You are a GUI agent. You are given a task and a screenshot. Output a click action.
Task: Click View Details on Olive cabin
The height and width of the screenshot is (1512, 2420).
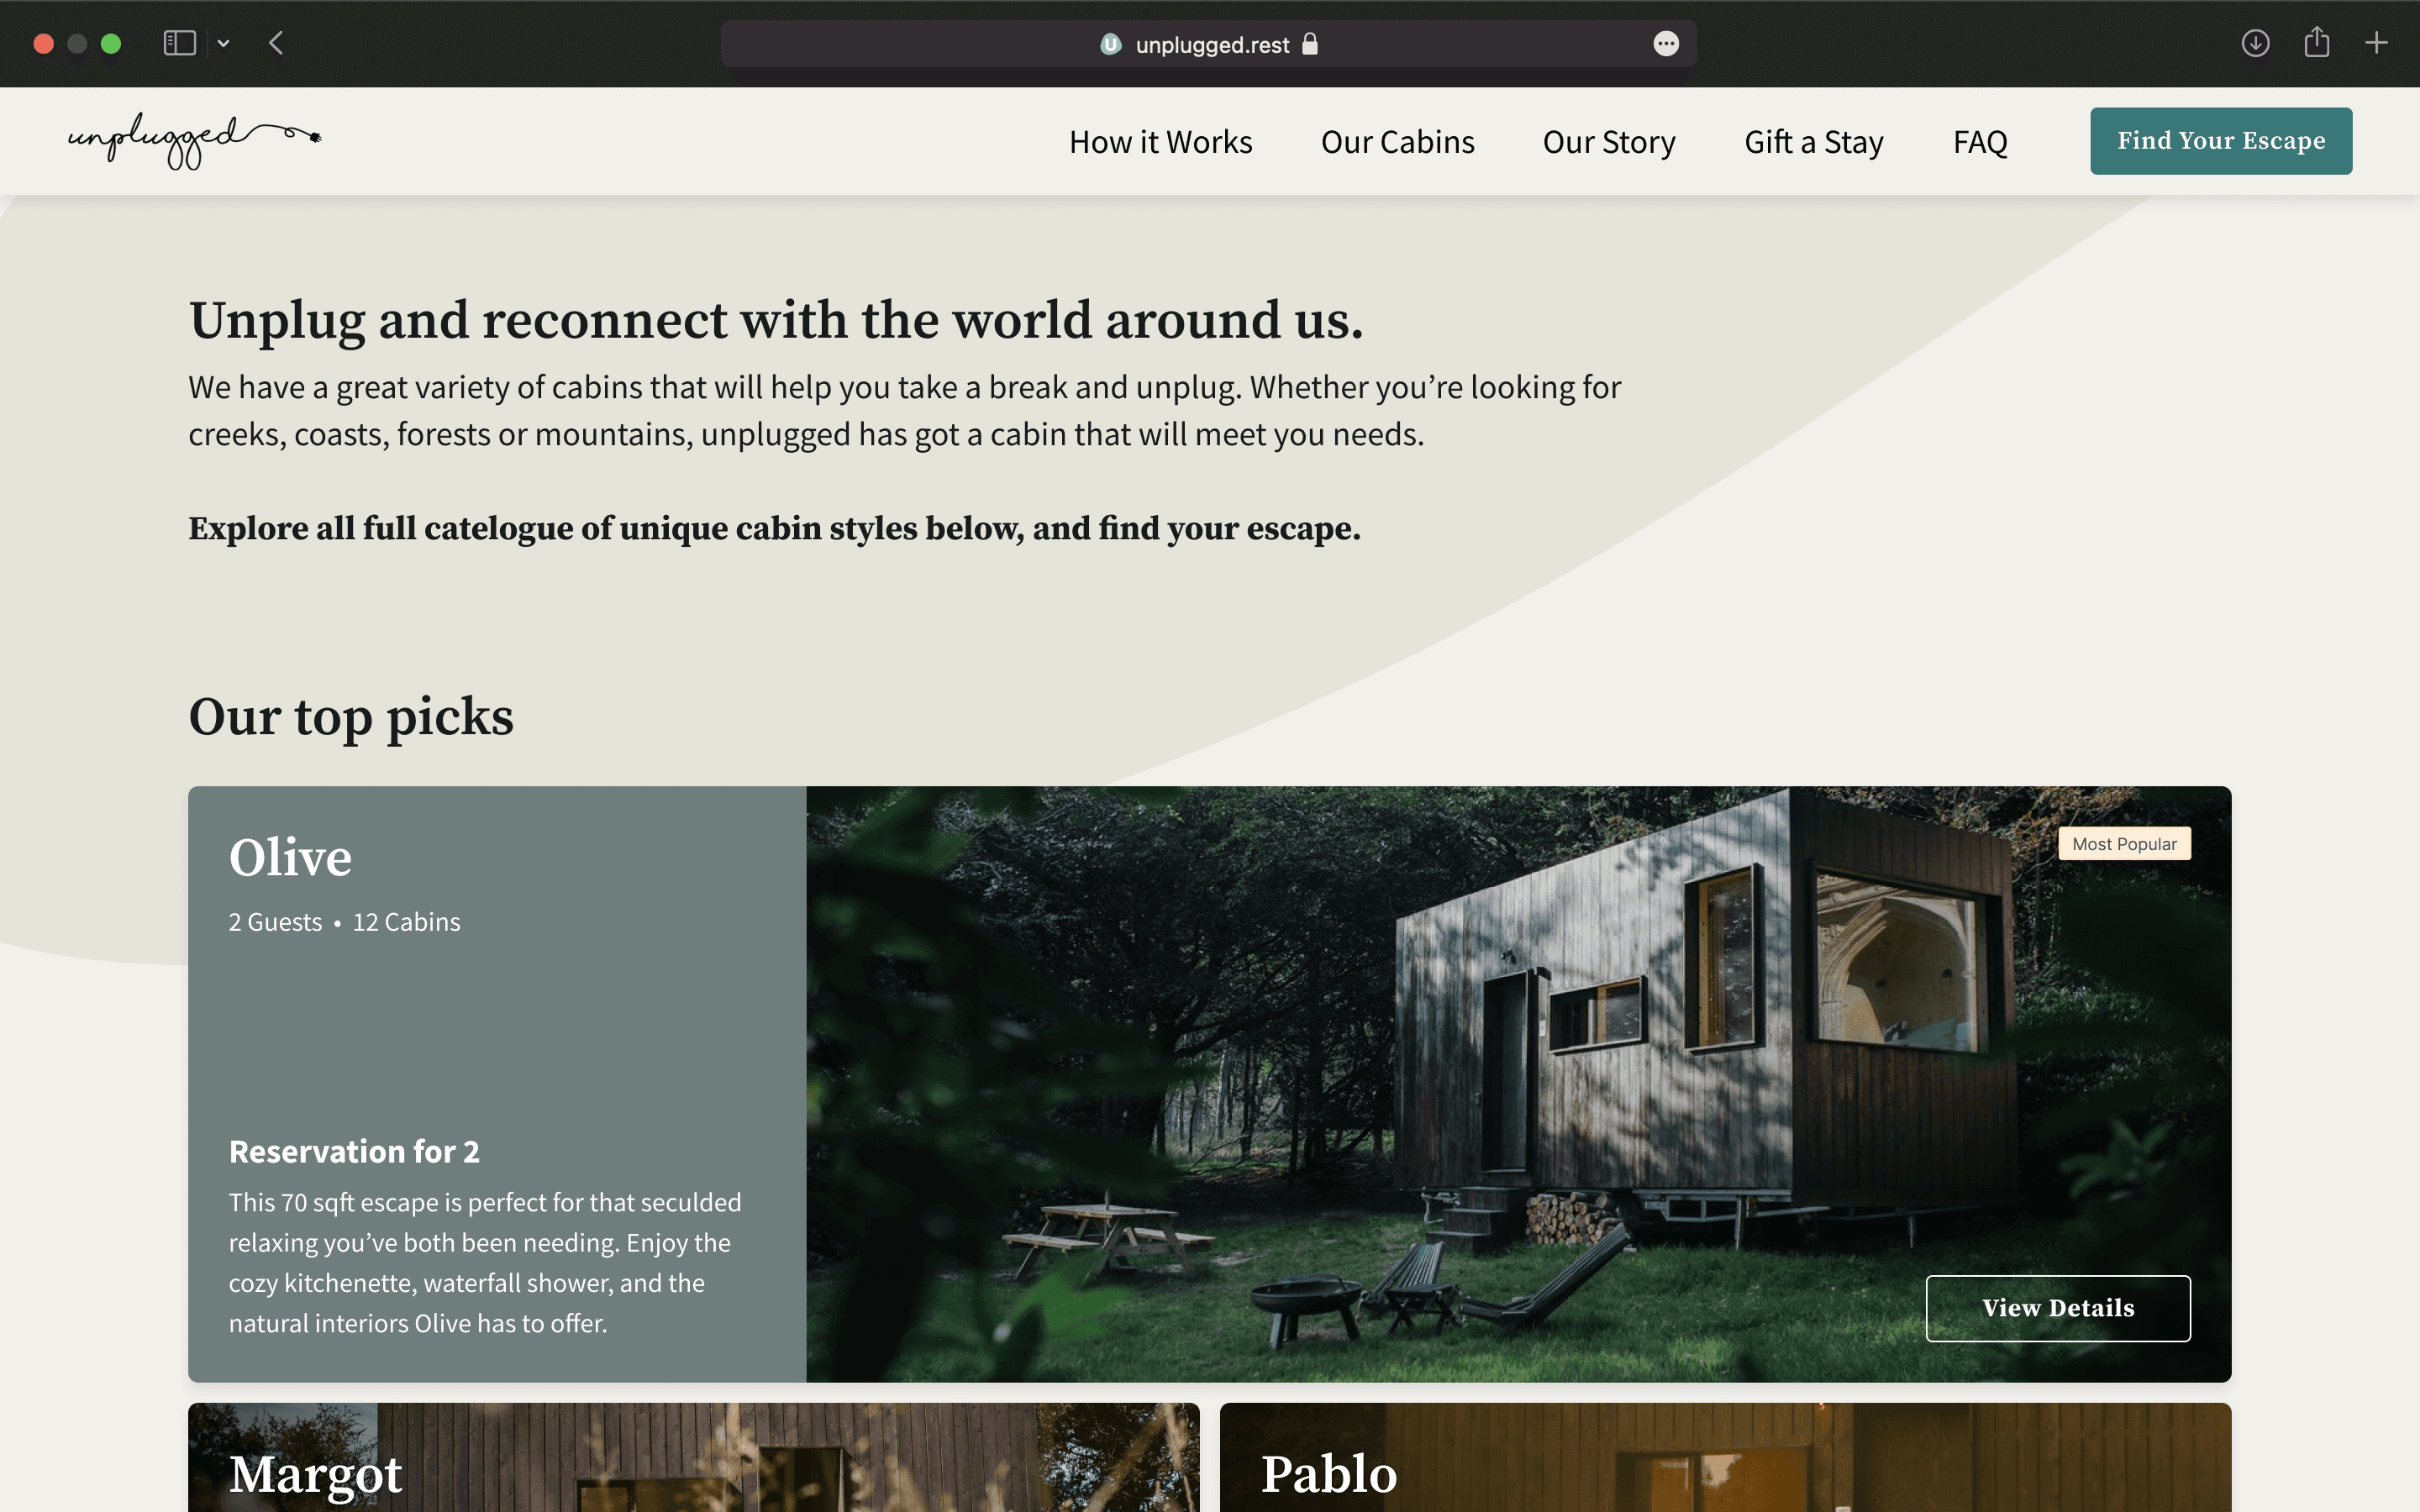pyautogui.click(x=2058, y=1308)
